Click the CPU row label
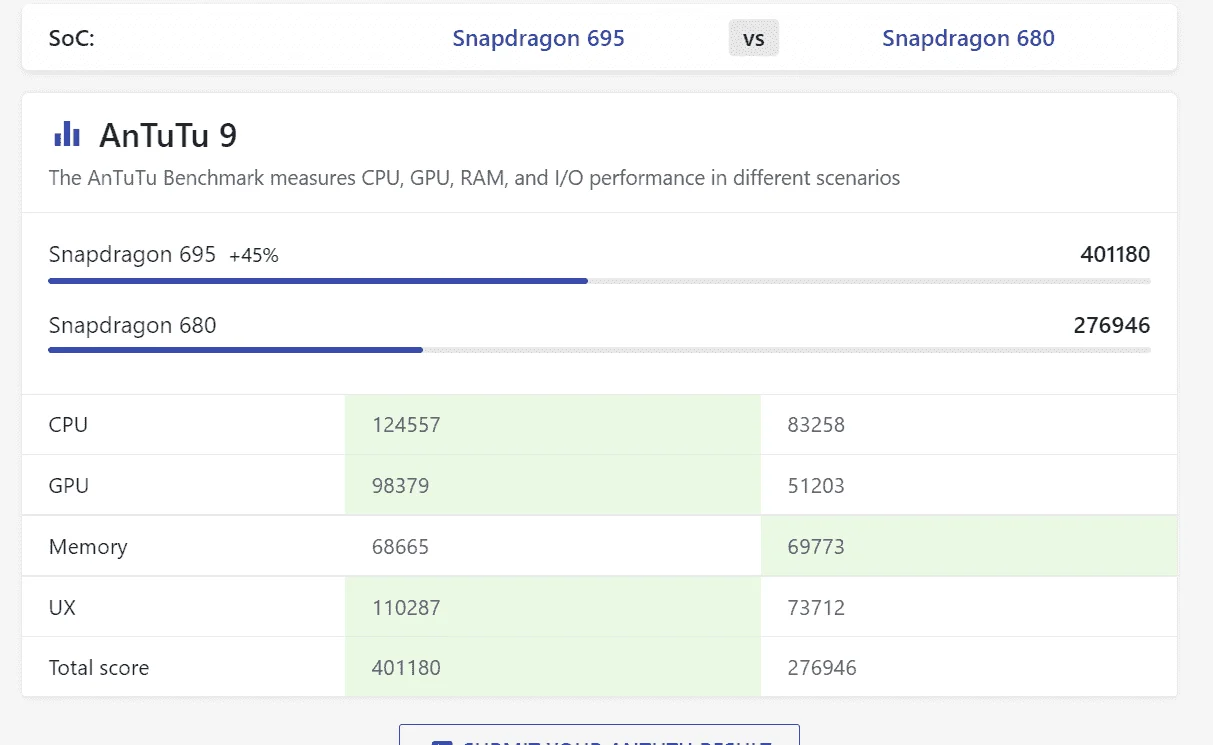 [68, 425]
